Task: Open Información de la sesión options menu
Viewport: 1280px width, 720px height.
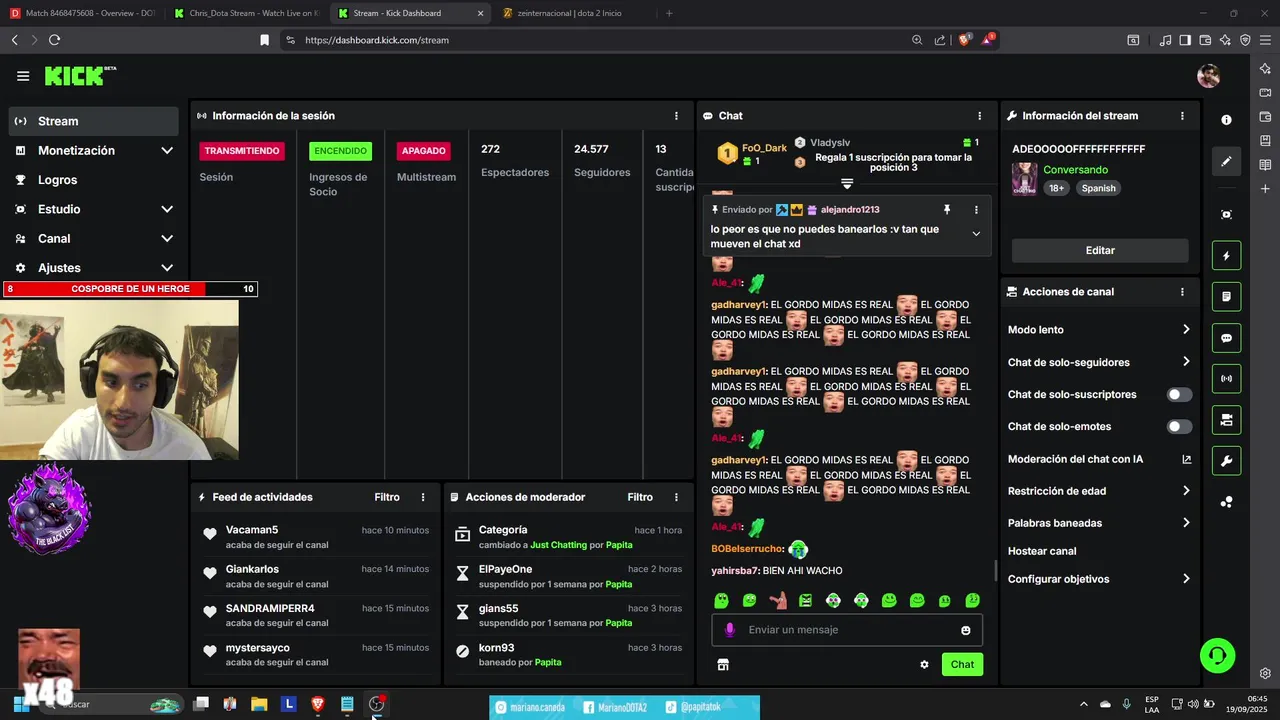Action: click(676, 116)
